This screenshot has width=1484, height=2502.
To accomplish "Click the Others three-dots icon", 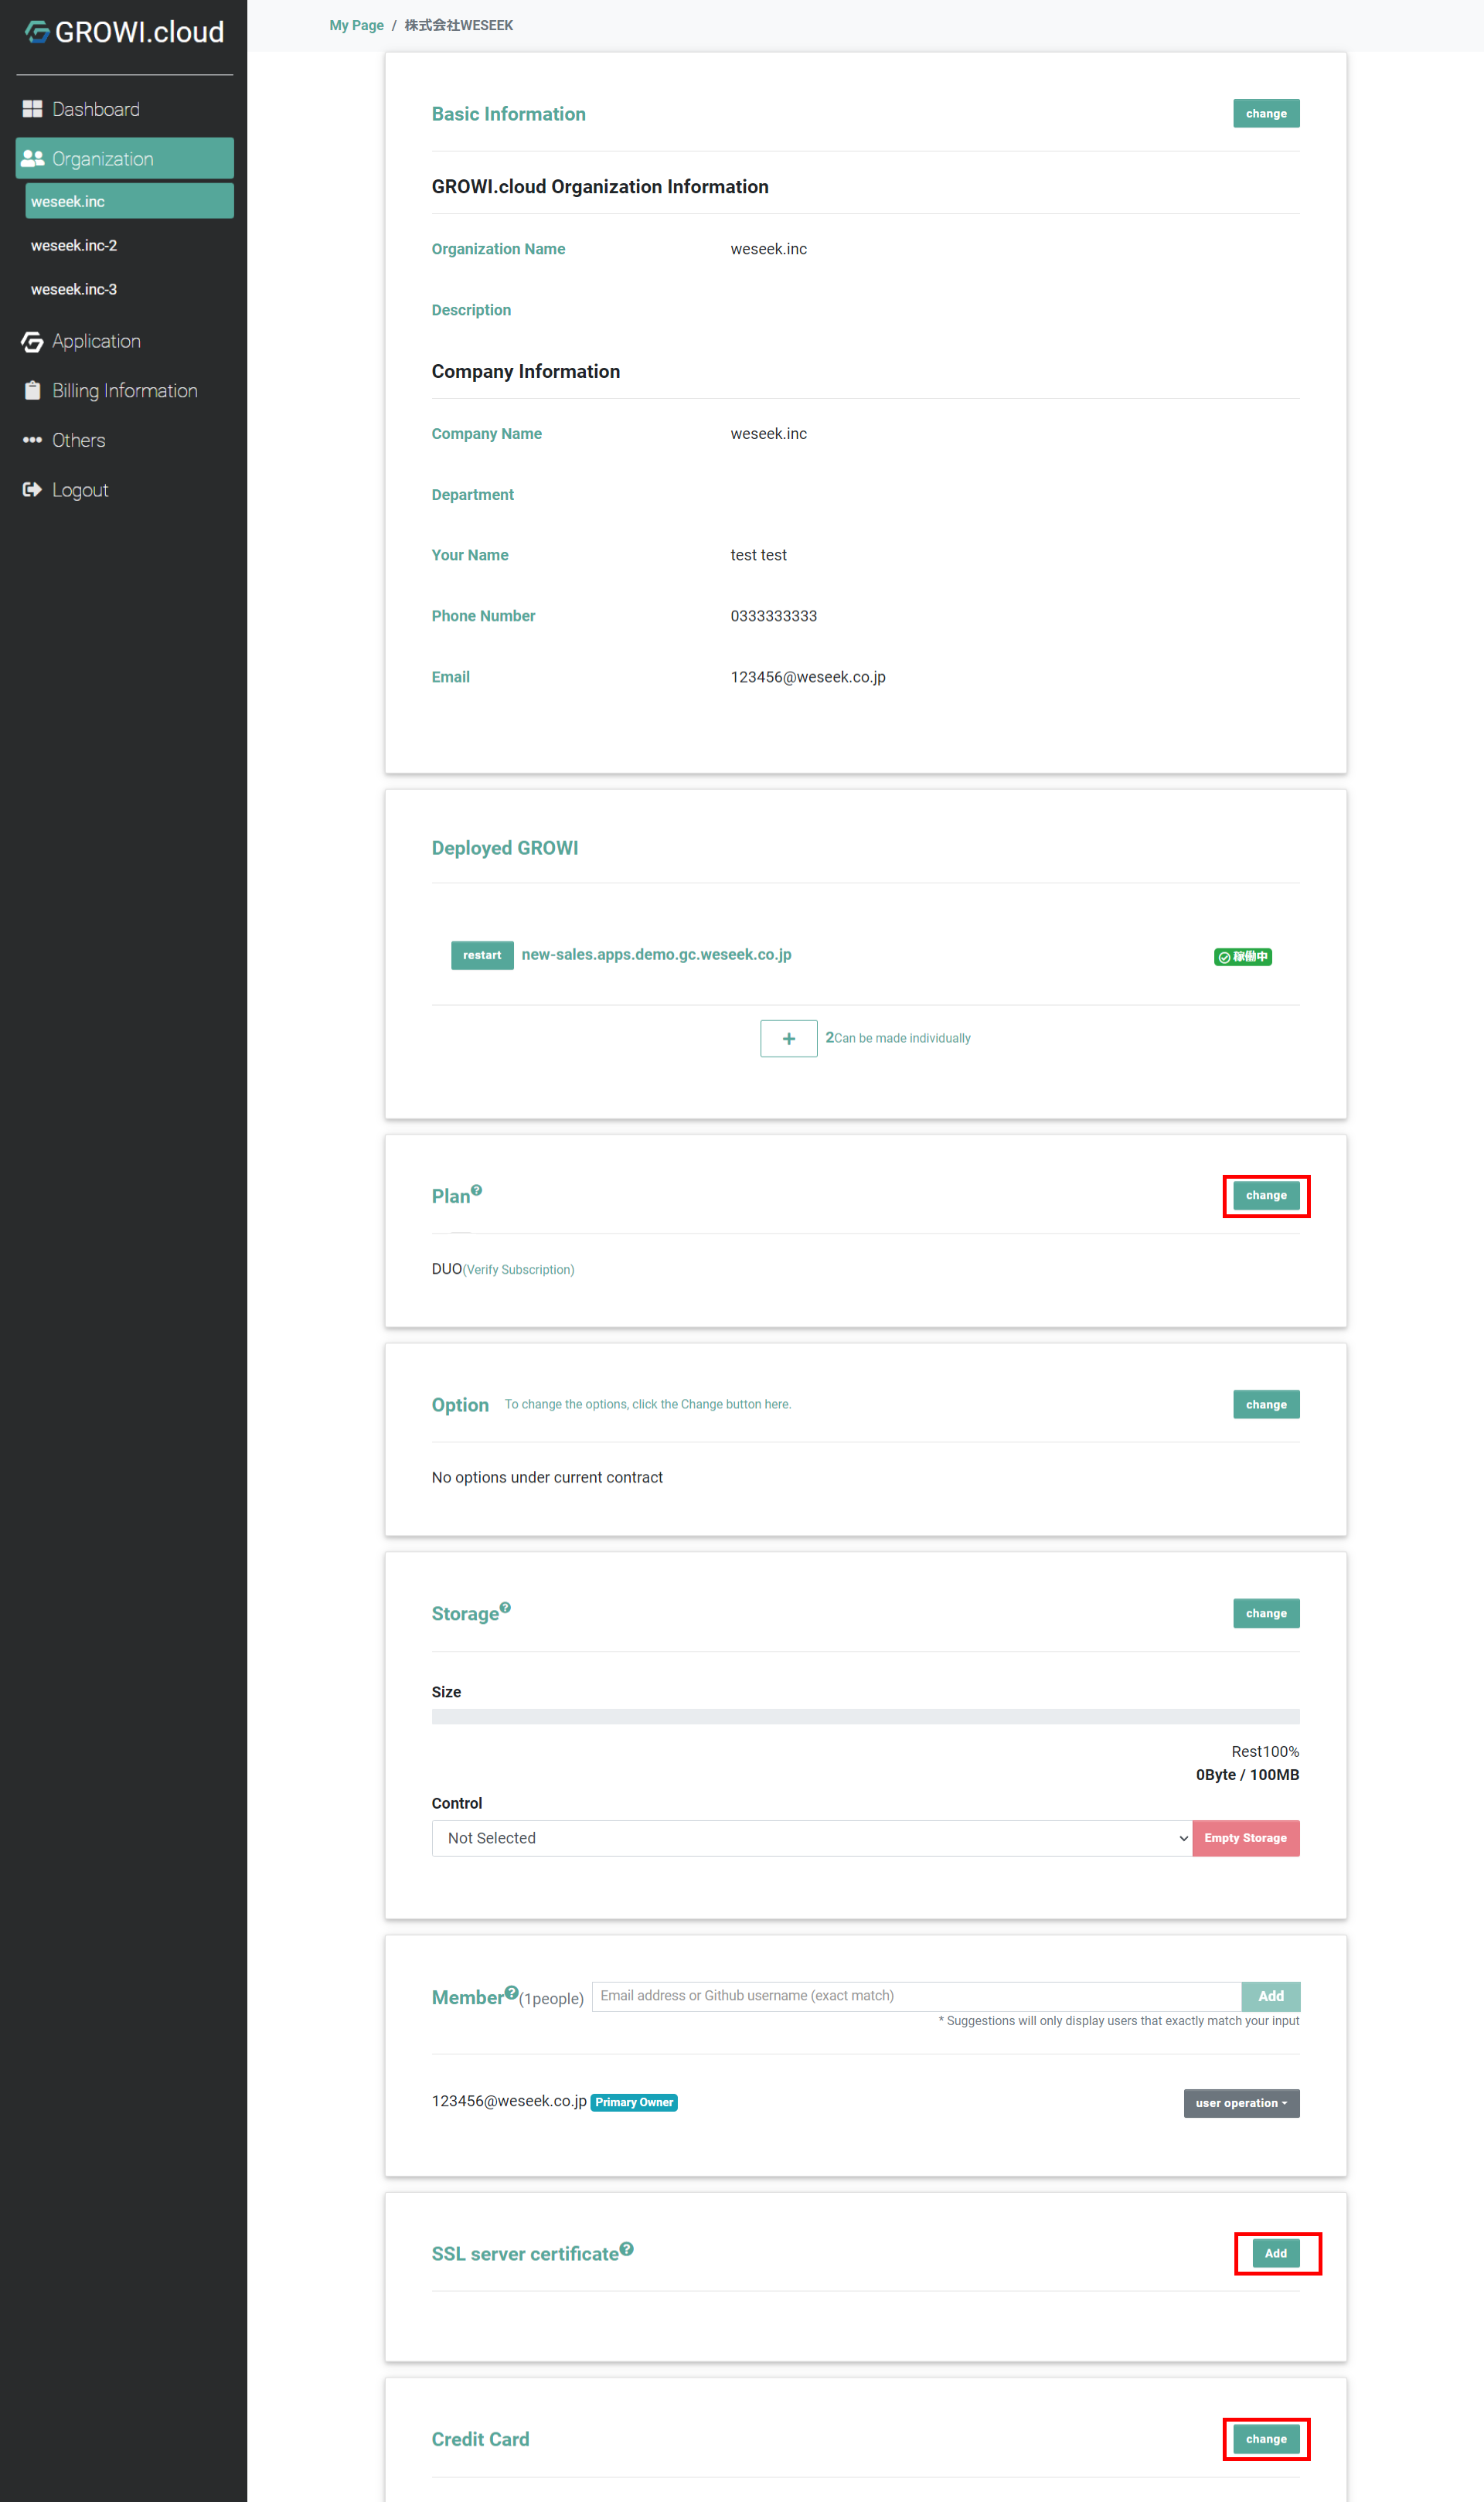I will point(32,440).
